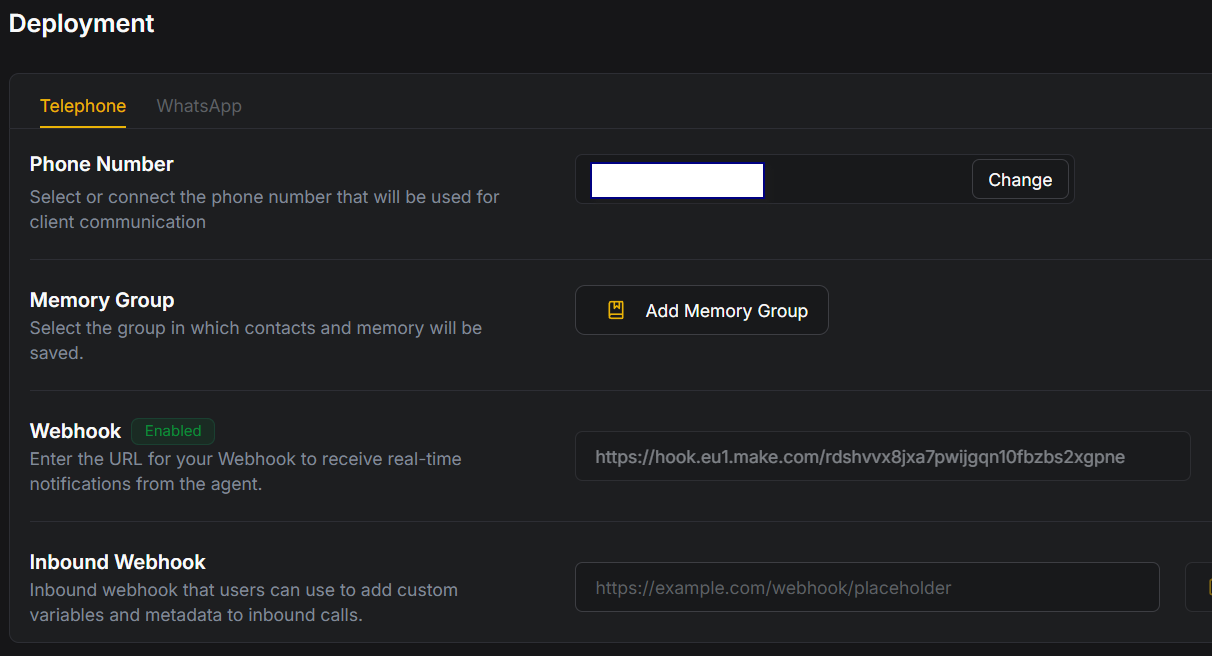Focus the Webhook URL input field
The width and height of the screenshot is (1212, 656).
coord(882,457)
